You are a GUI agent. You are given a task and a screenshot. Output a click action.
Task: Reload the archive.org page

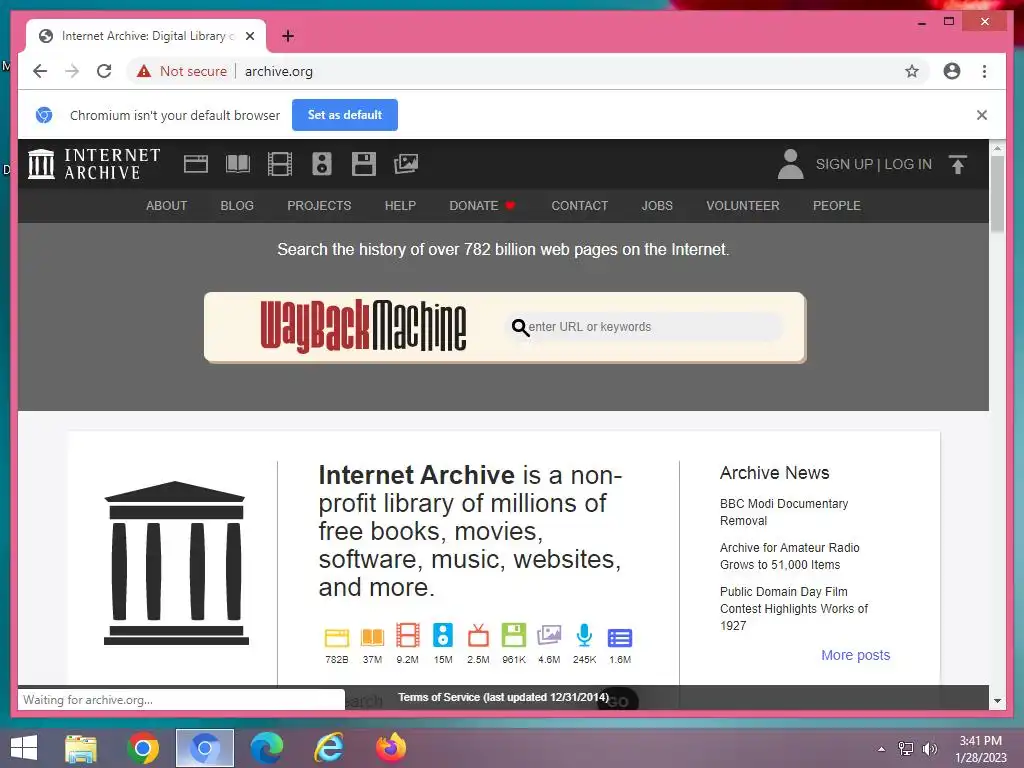point(104,71)
